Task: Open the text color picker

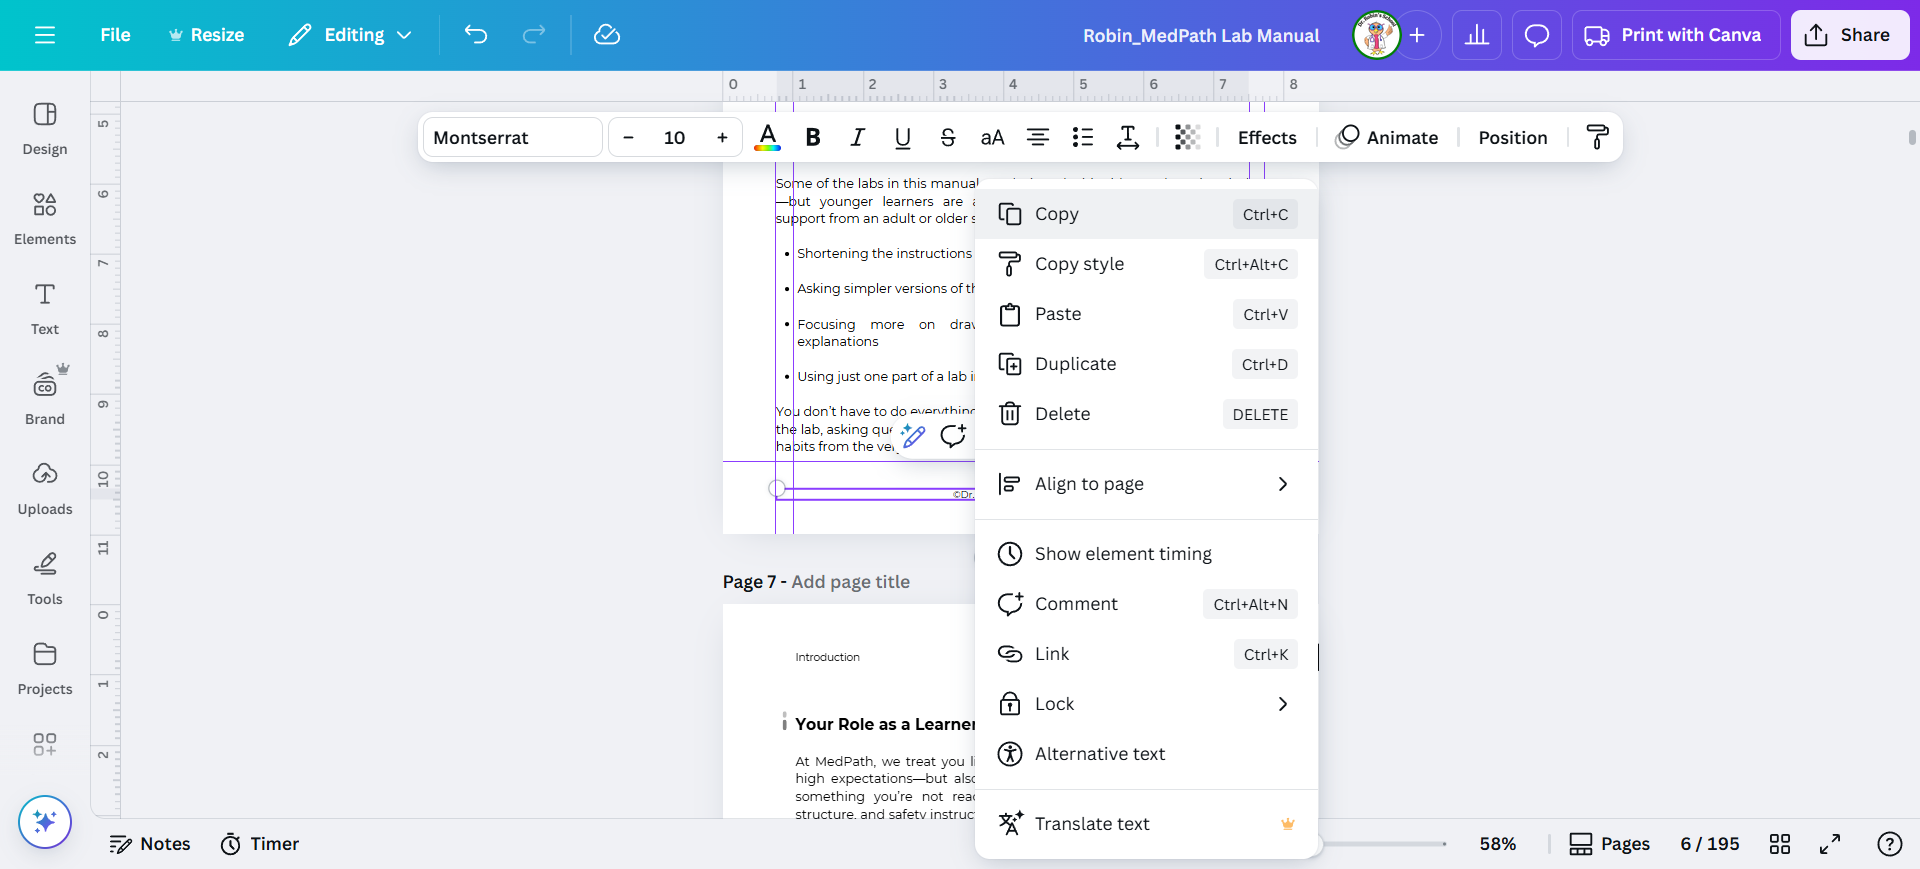Action: (767, 137)
